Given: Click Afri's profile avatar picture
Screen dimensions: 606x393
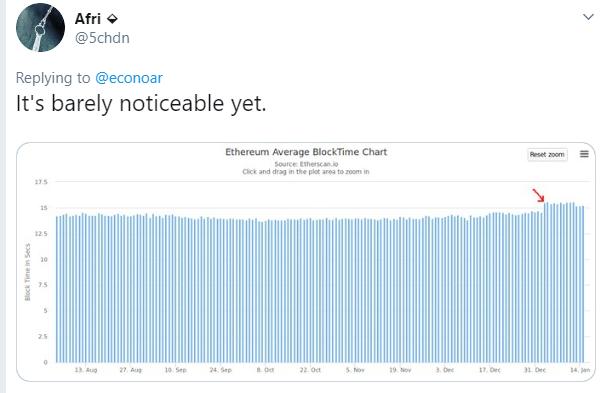Looking at the screenshot, I should pos(40,27).
